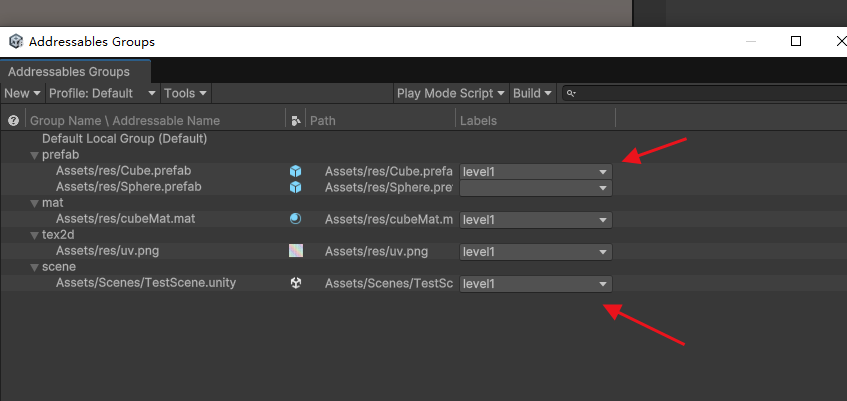
Task: Open the Build dropdown menu
Action: coord(533,93)
